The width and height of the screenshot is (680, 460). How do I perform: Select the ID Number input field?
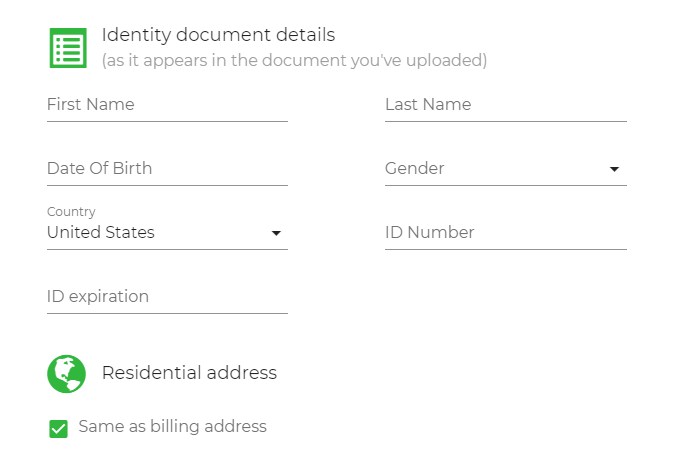506,232
